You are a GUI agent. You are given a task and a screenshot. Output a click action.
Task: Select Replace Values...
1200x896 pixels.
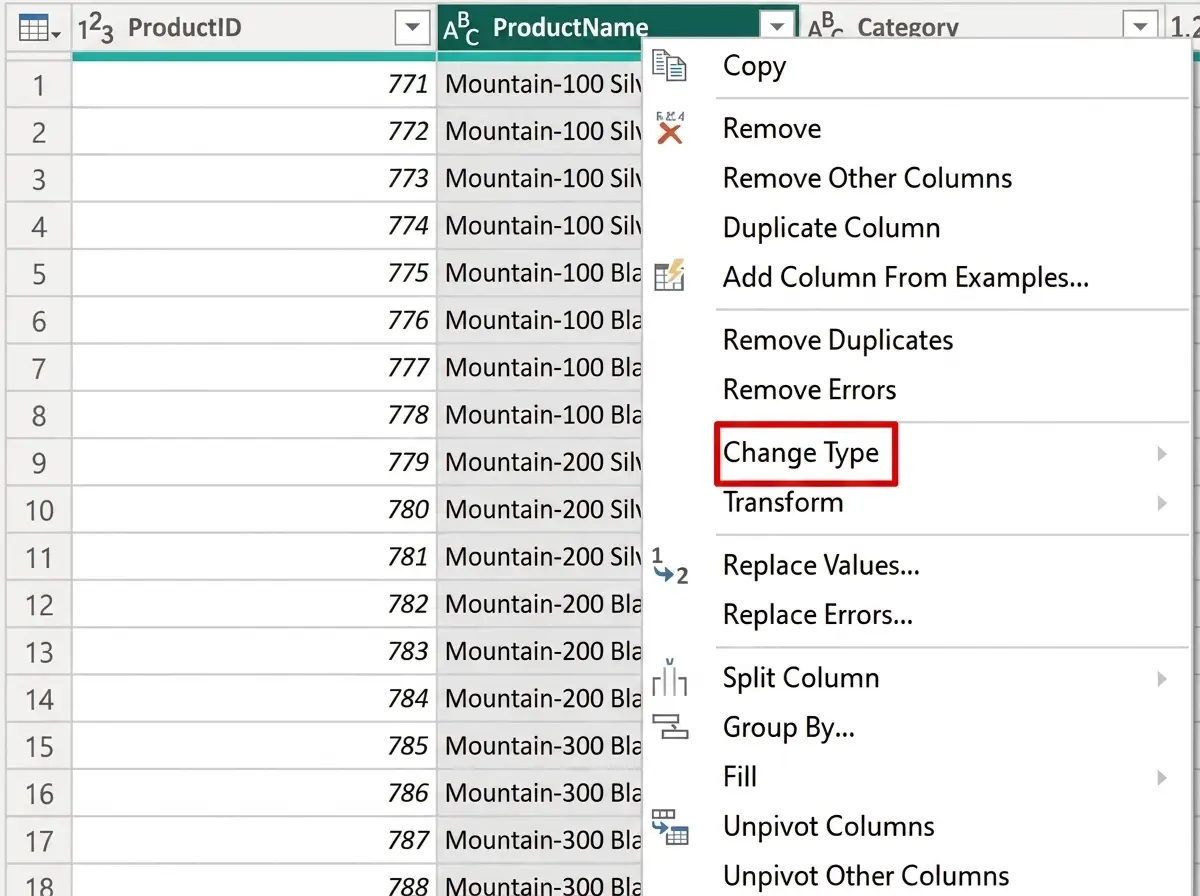point(821,566)
